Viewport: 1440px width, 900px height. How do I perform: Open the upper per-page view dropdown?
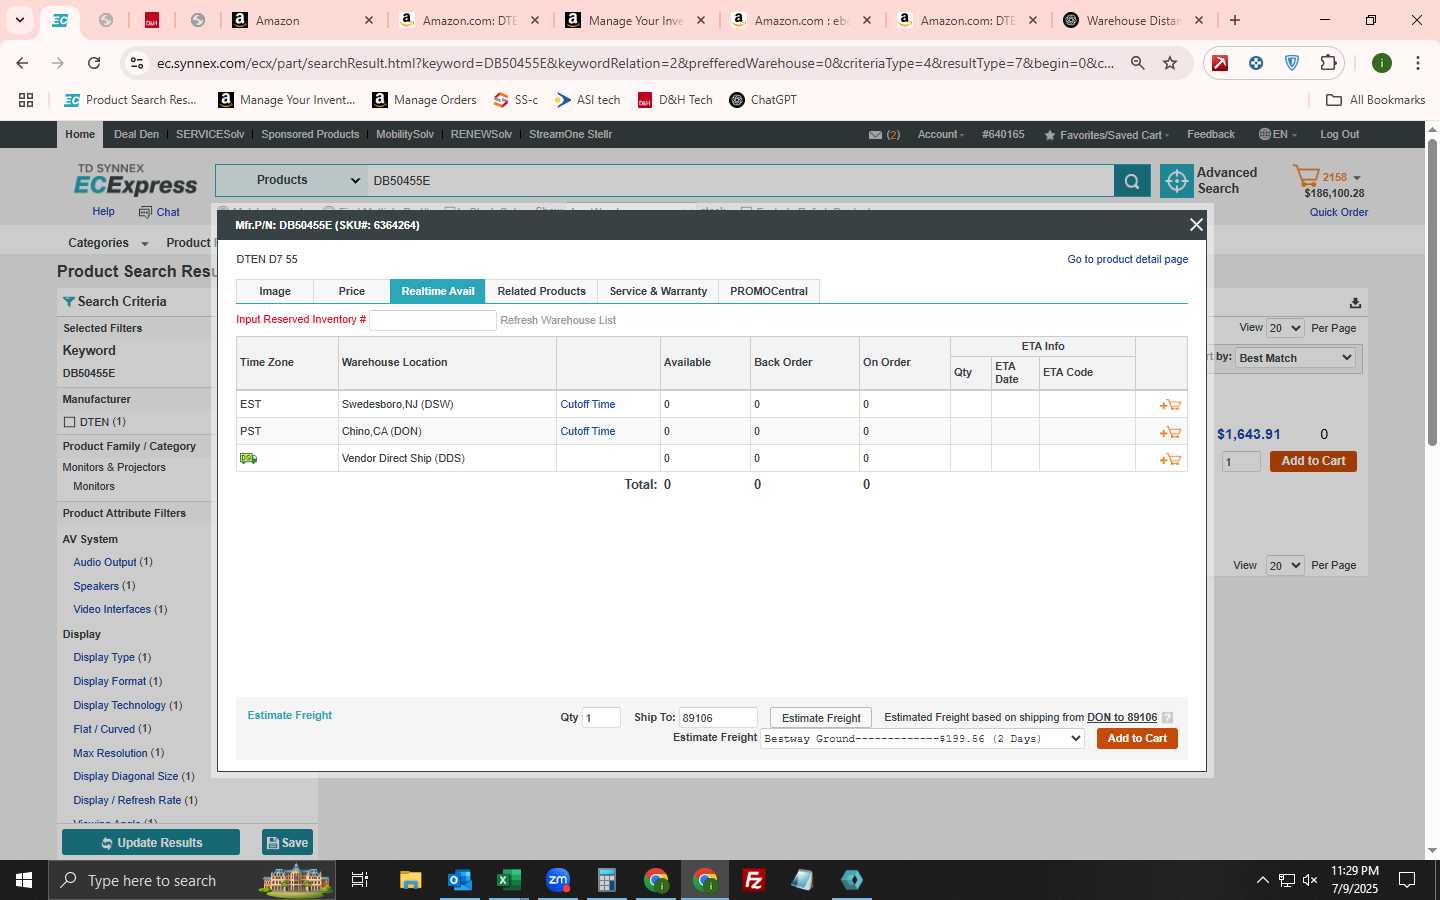coord(1285,328)
